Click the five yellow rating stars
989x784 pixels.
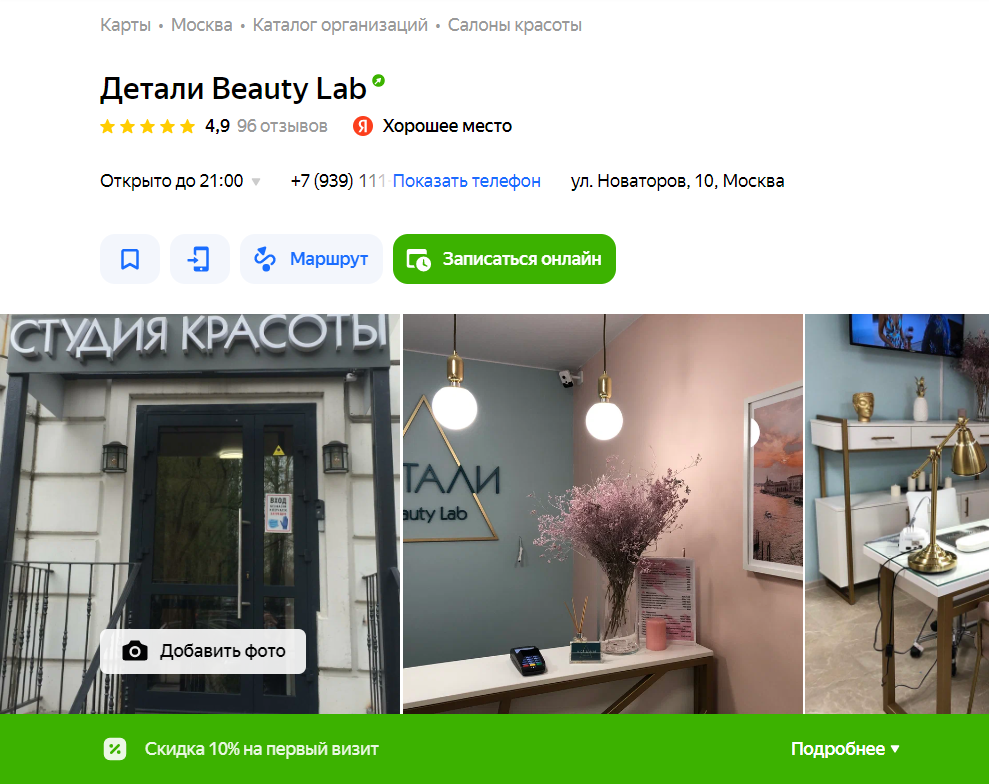pos(148,127)
